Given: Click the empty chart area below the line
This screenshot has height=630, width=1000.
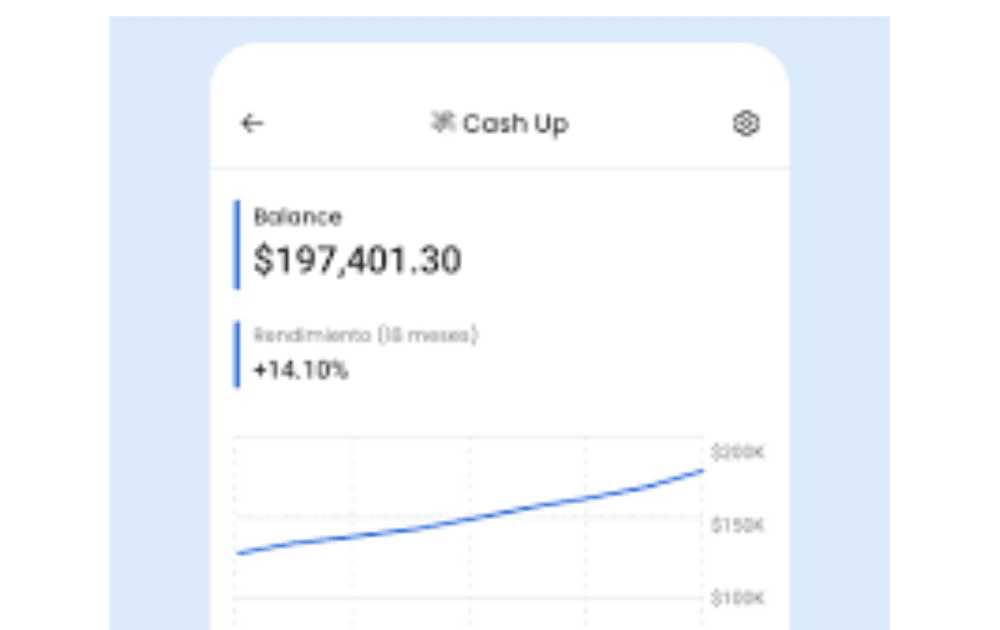Looking at the screenshot, I should pos(530,570).
